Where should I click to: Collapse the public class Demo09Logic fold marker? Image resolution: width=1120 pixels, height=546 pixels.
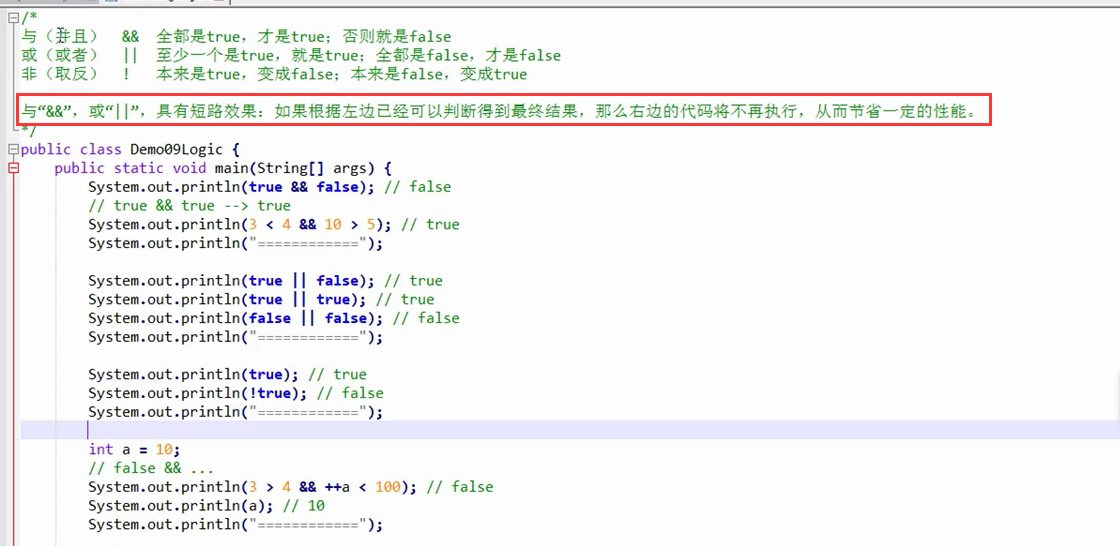pyautogui.click(x=14, y=149)
